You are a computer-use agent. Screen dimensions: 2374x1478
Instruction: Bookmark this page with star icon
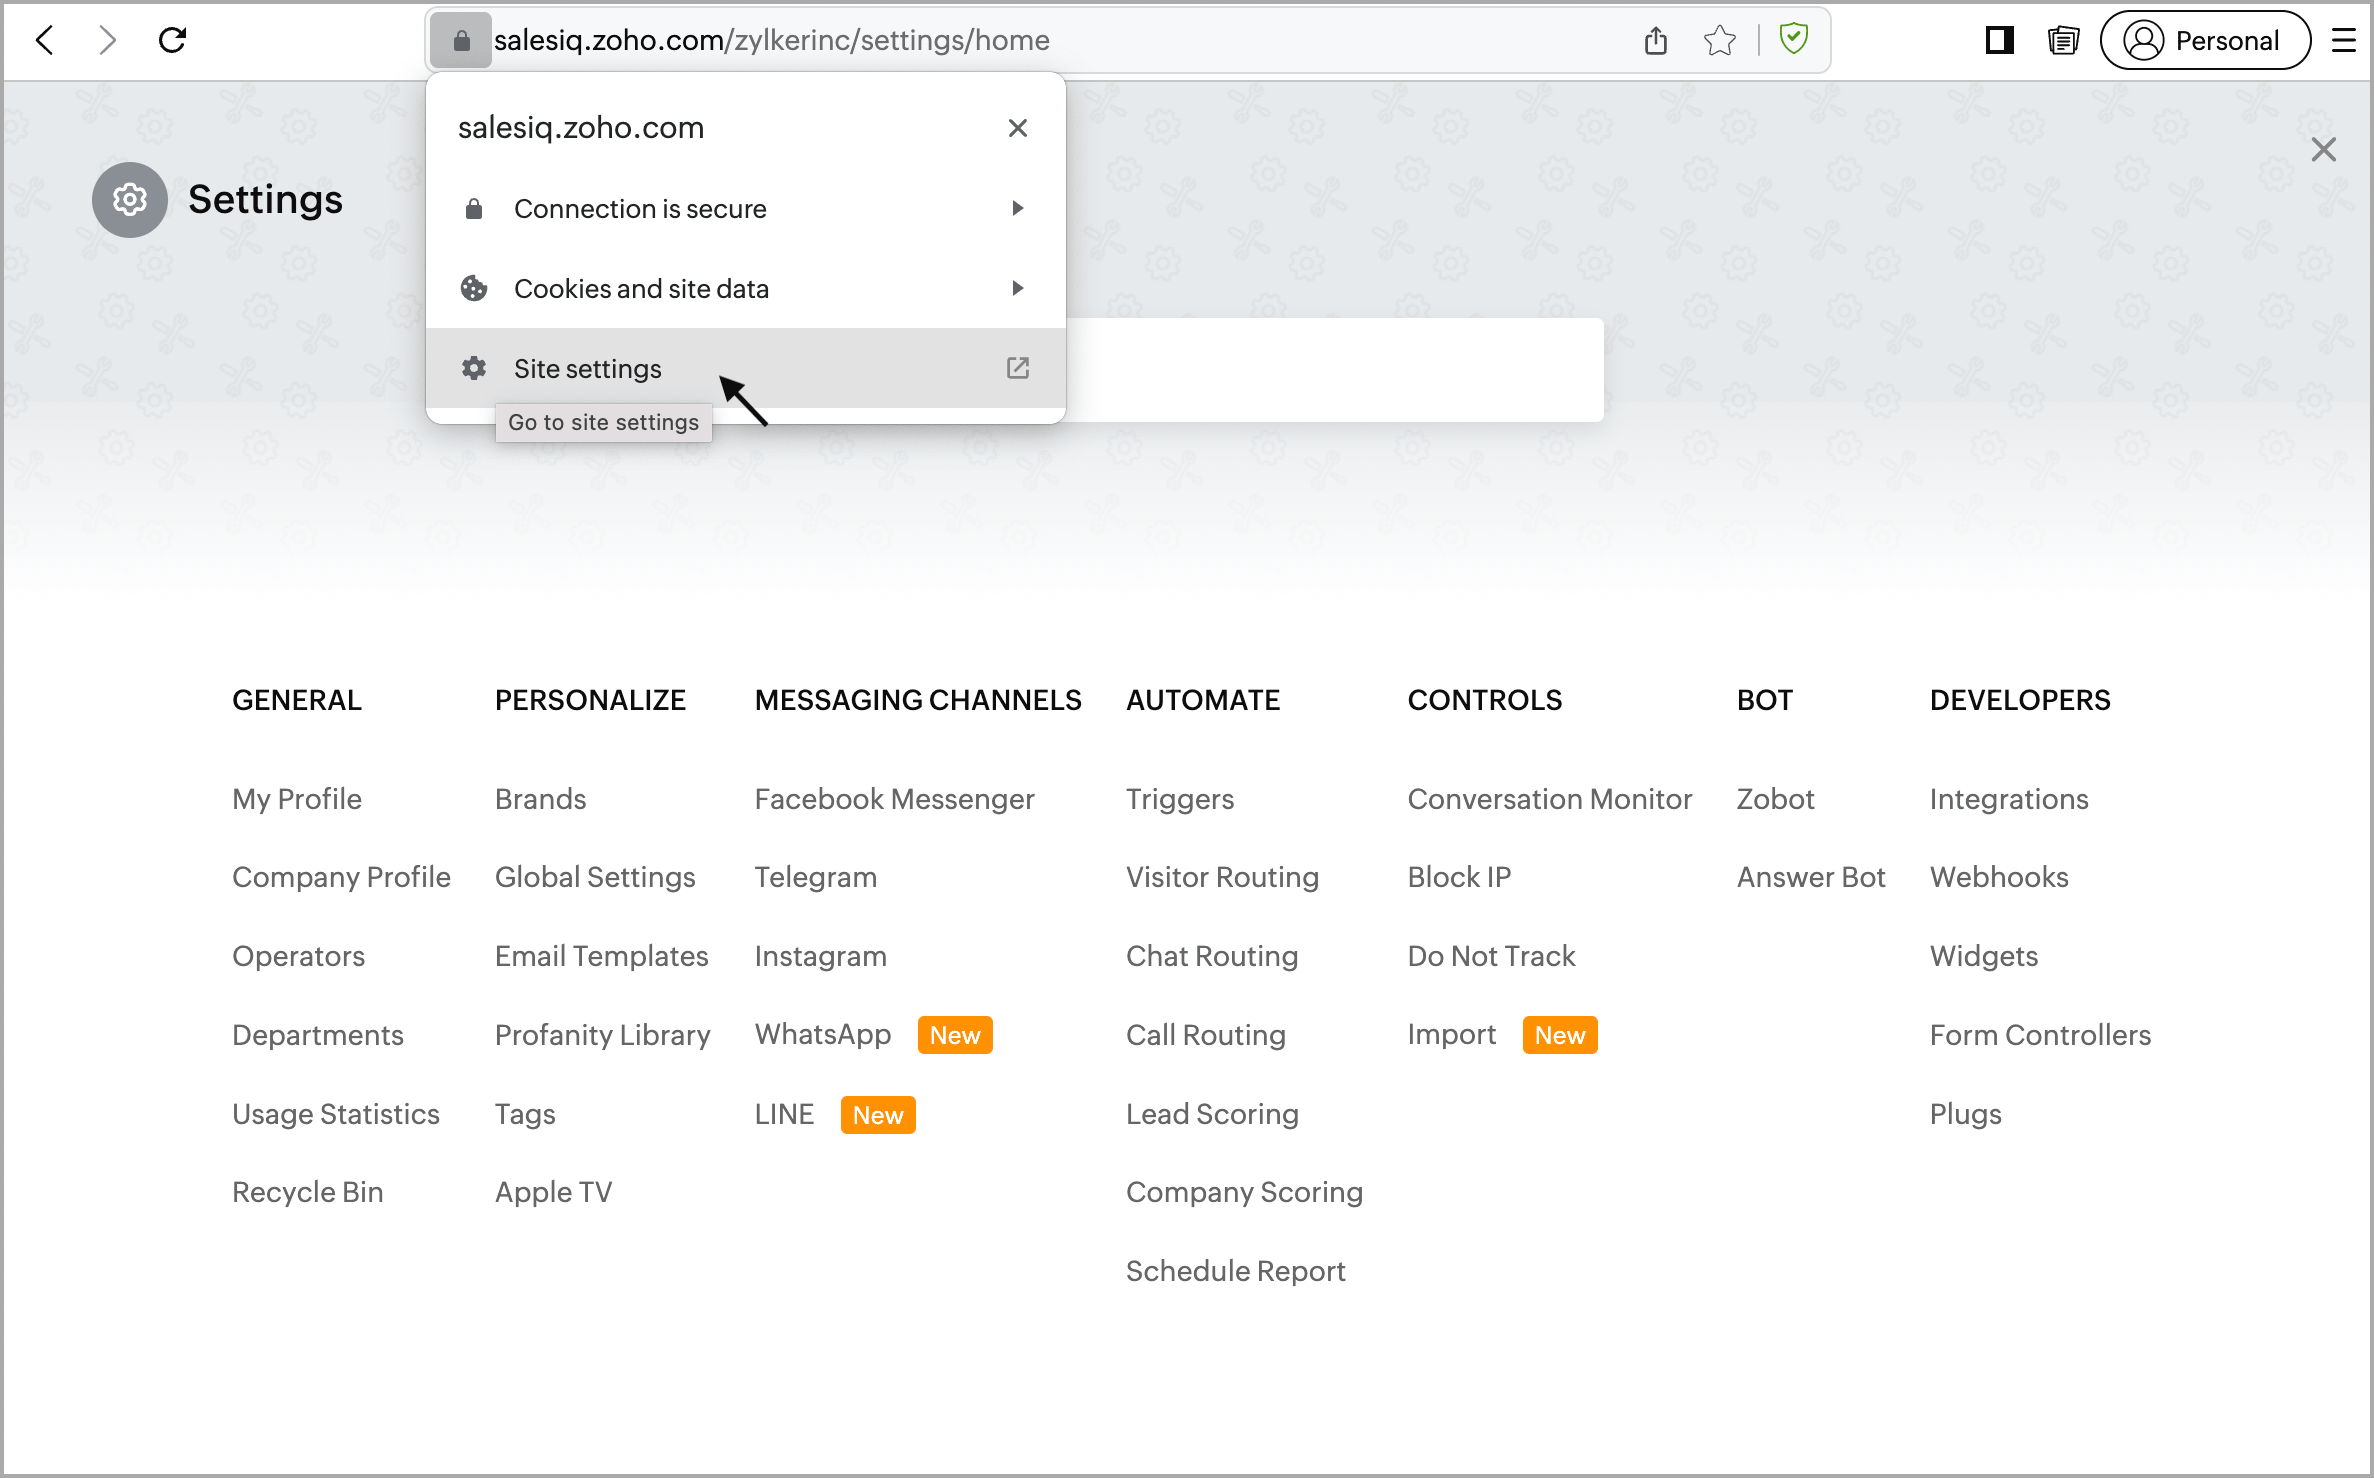[1719, 40]
